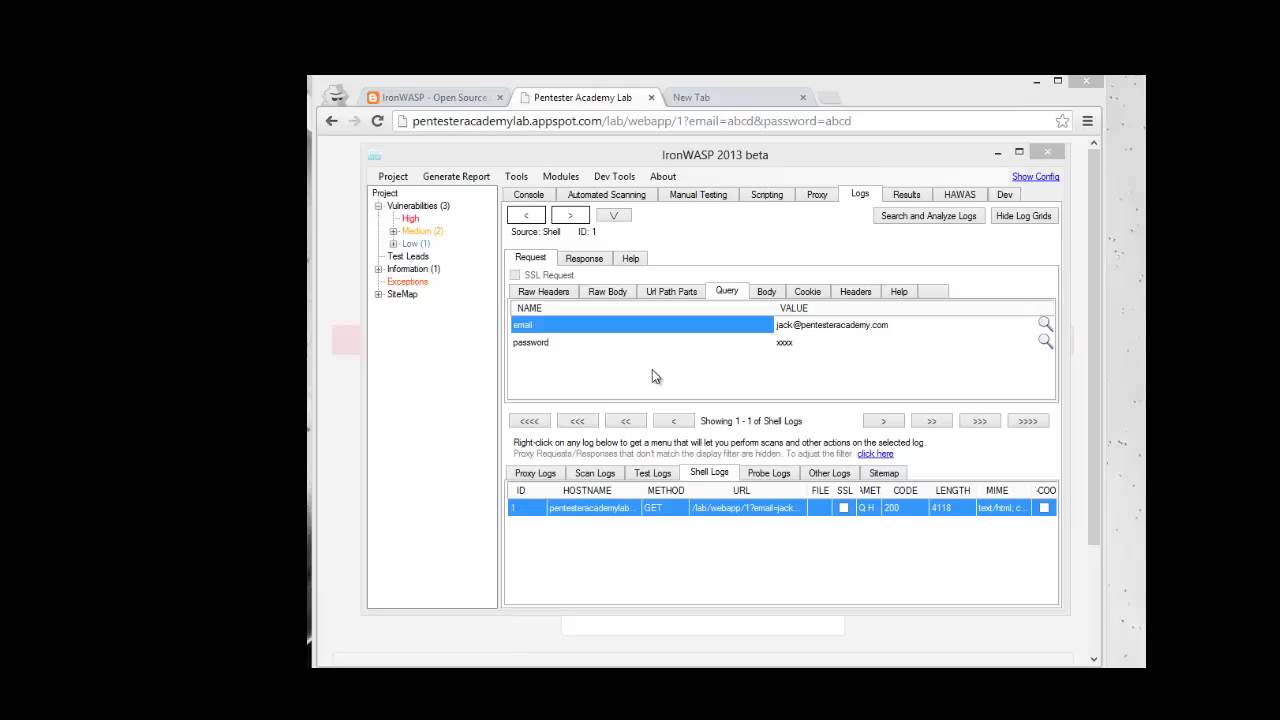Expand the Vulnerabilities tree node

pyautogui.click(x=379, y=206)
